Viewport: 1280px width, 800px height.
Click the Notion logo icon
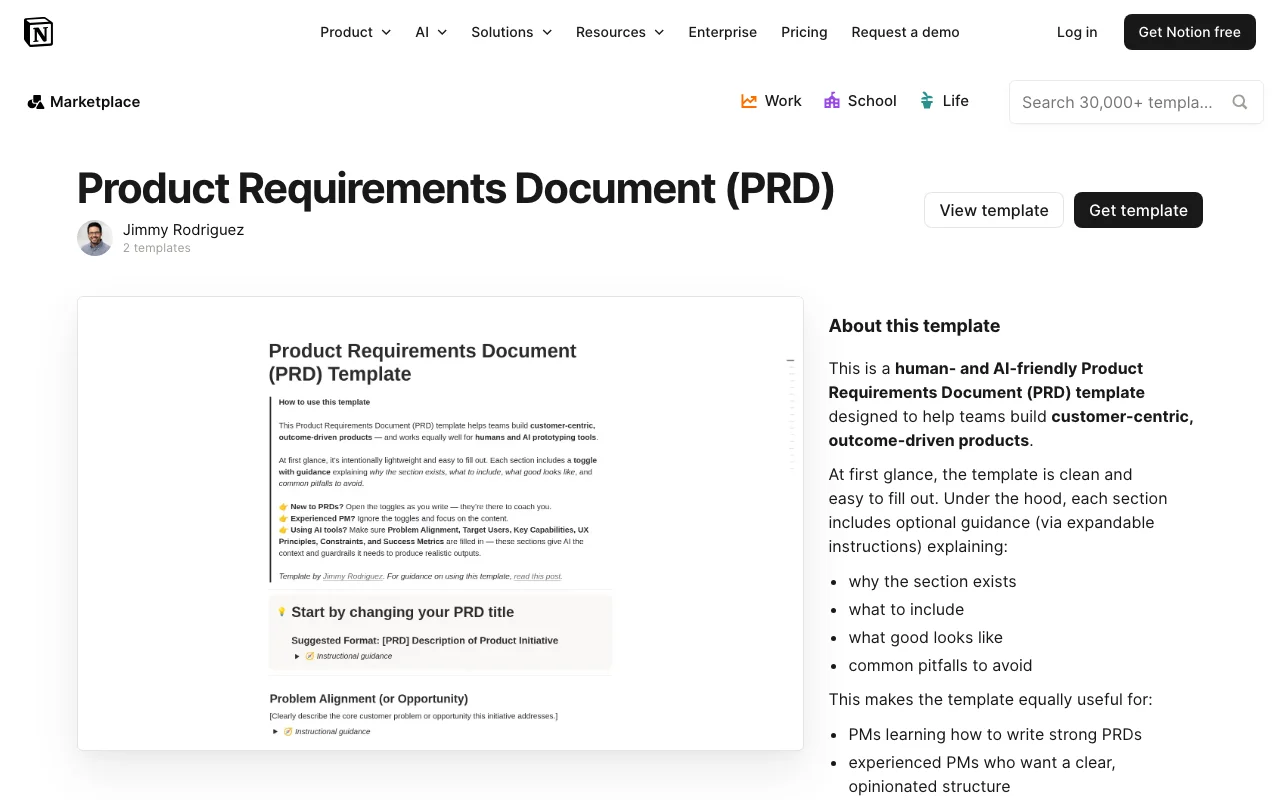click(38, 32)
